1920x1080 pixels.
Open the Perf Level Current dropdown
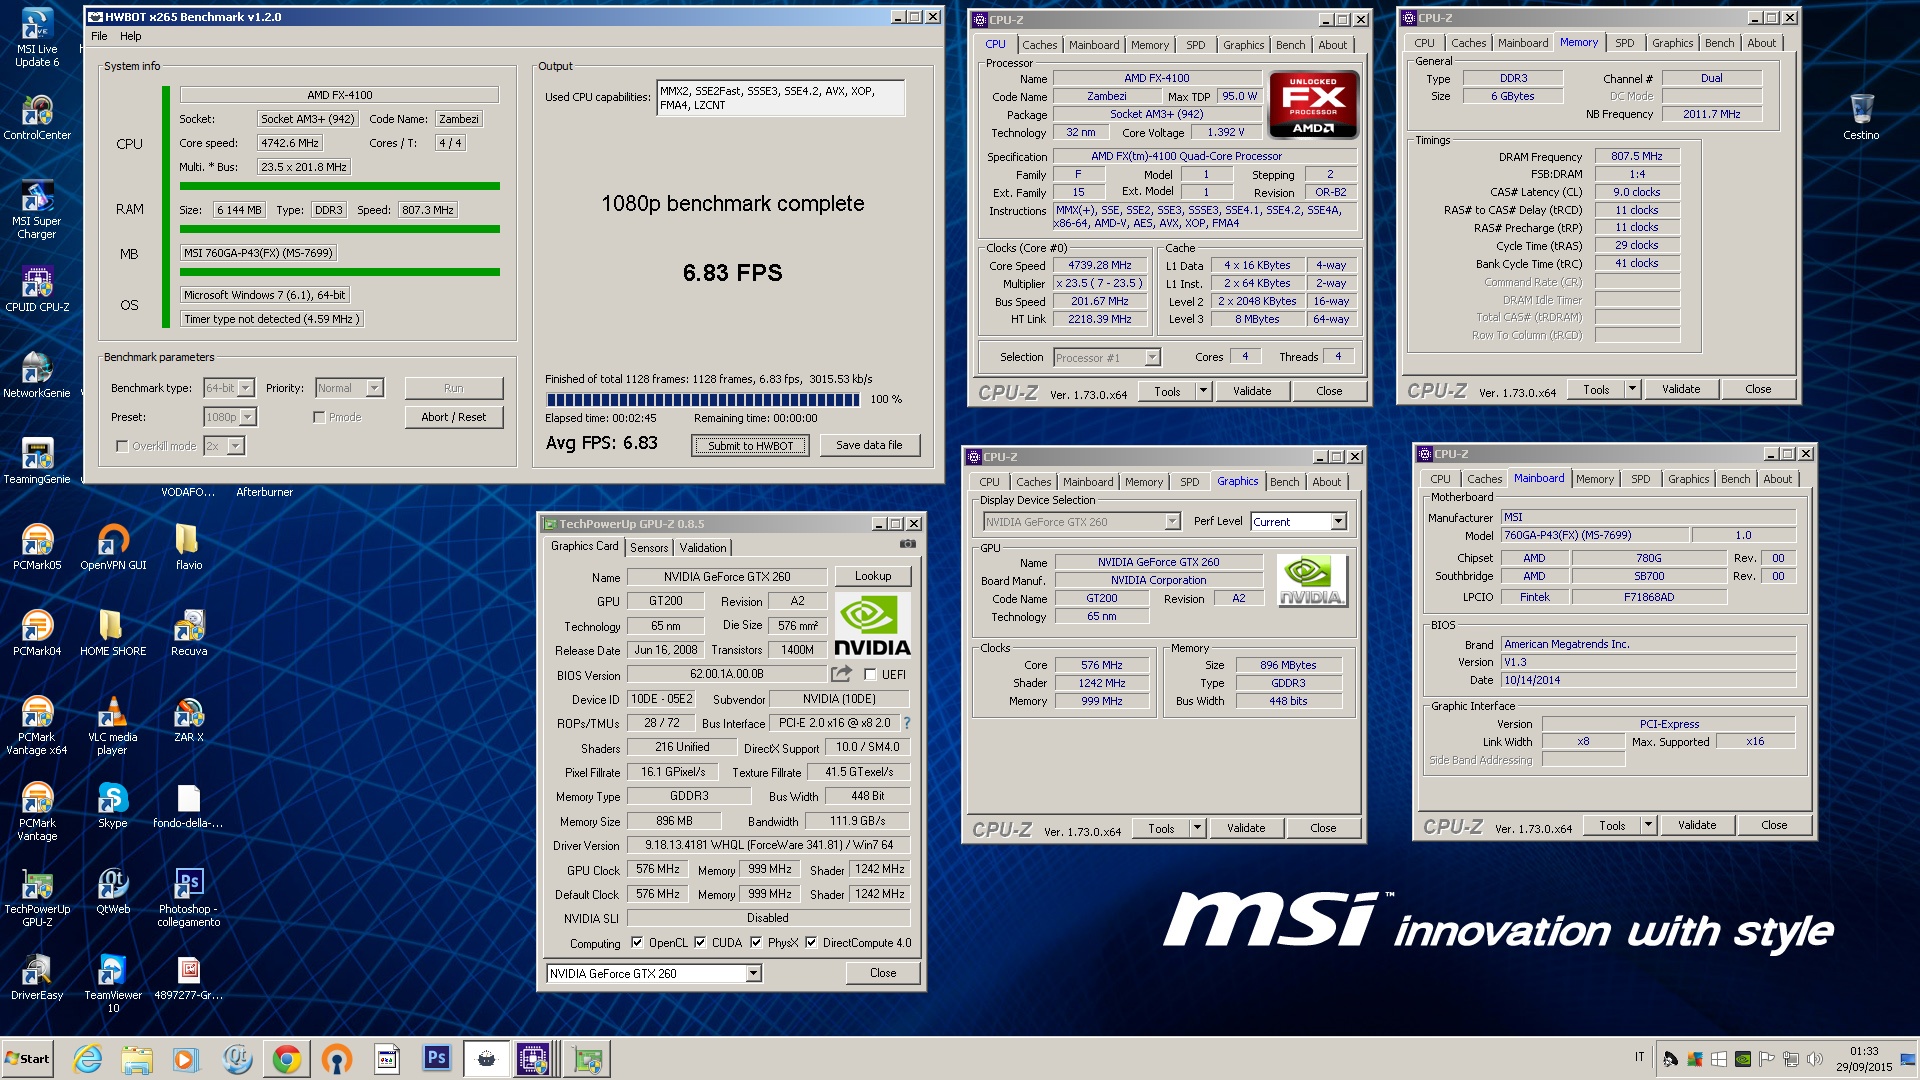click(x=1298, y=521)
